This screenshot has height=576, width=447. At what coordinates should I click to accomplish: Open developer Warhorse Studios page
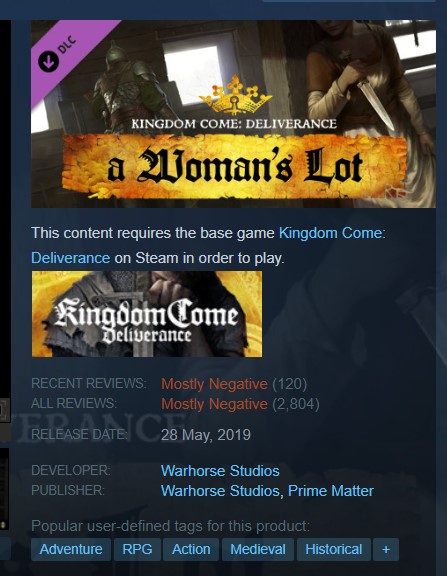[220, 471]
